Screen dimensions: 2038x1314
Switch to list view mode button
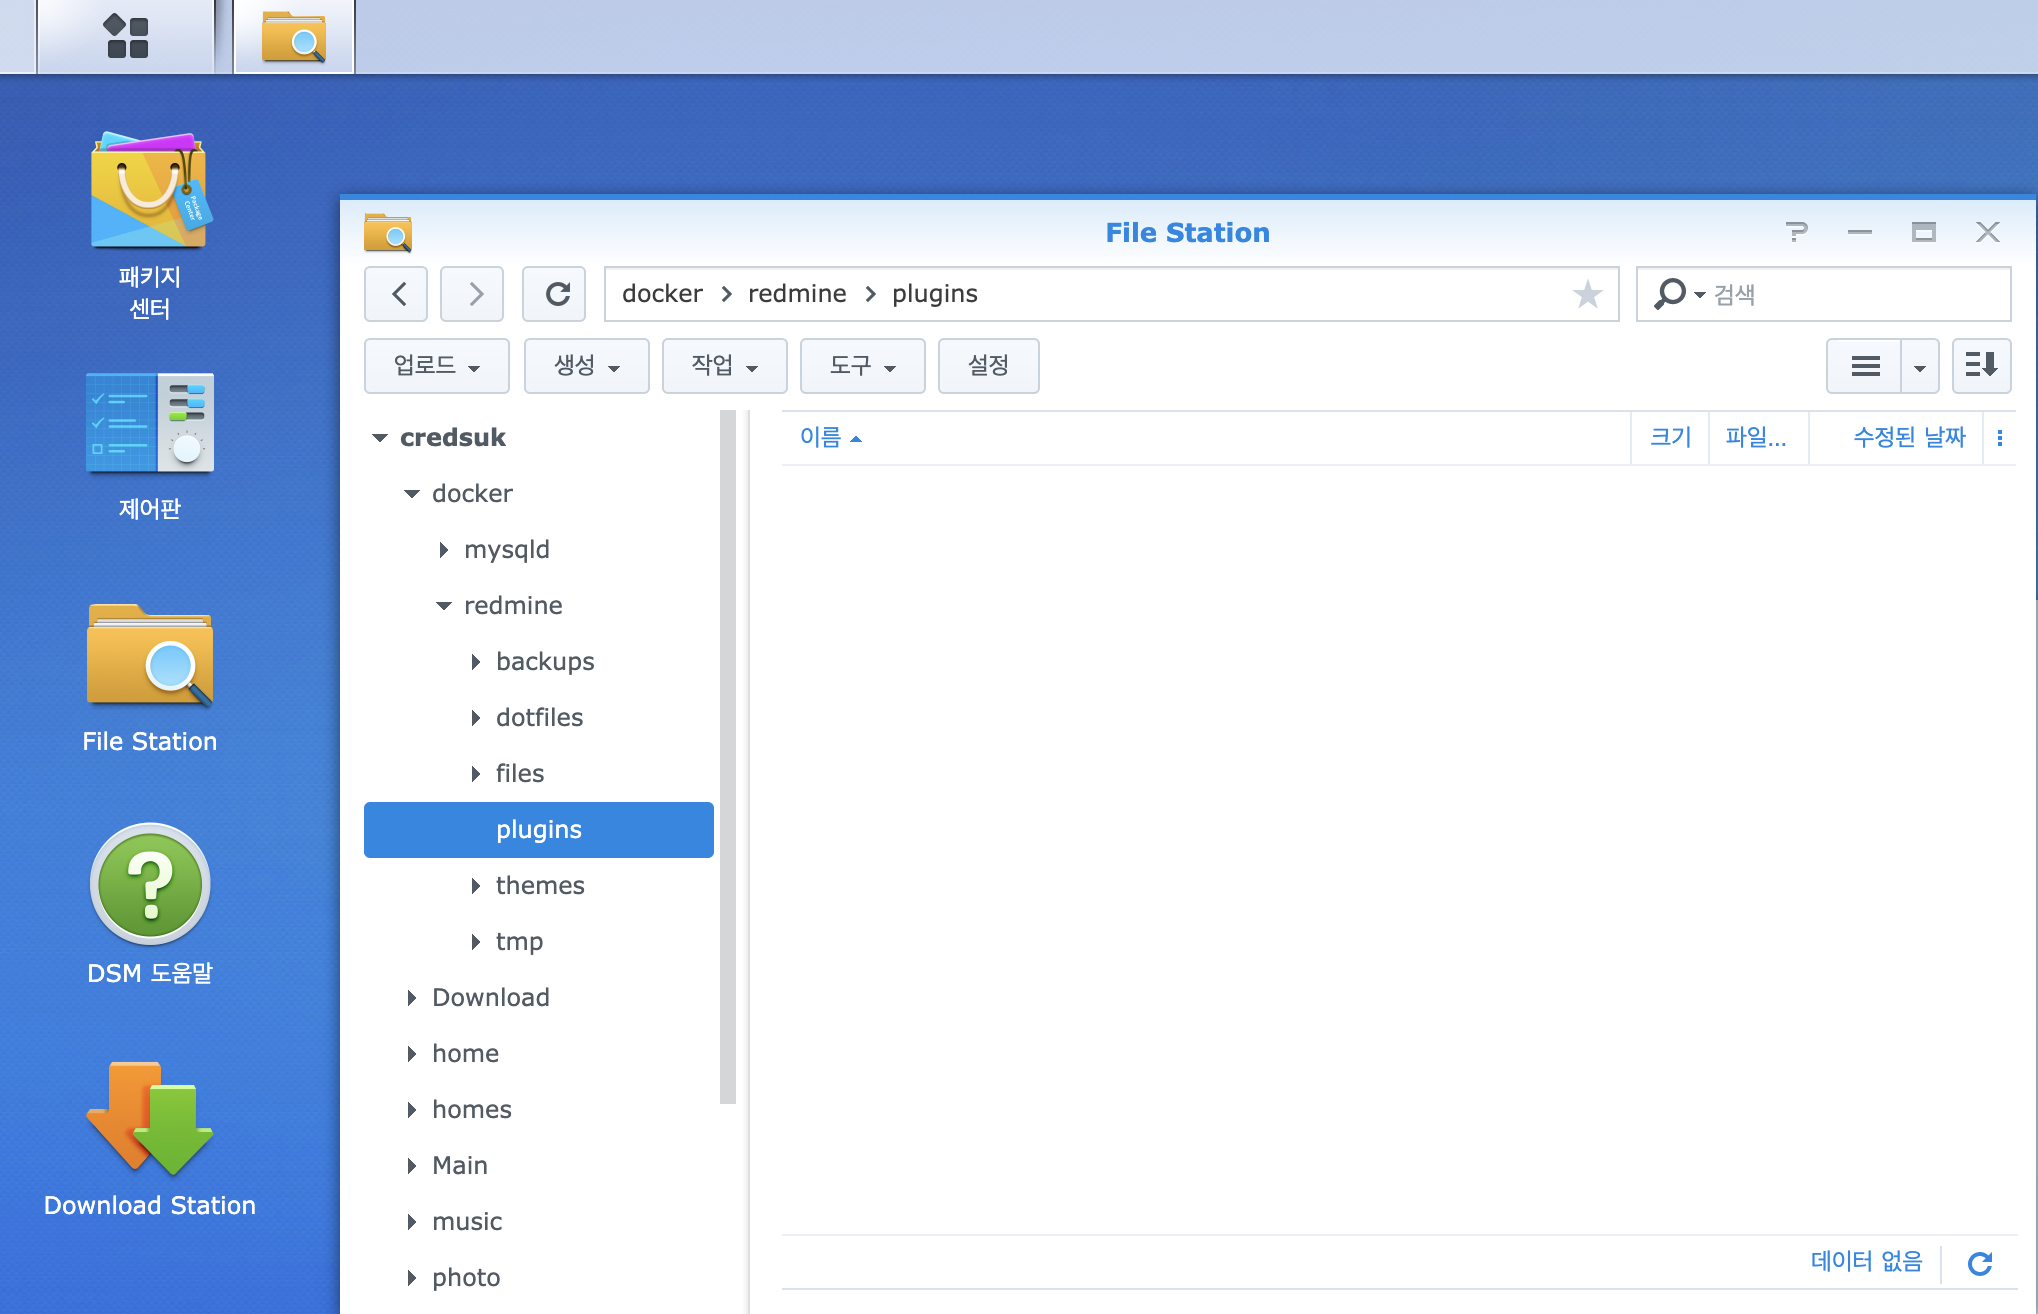coord(1864,366)
